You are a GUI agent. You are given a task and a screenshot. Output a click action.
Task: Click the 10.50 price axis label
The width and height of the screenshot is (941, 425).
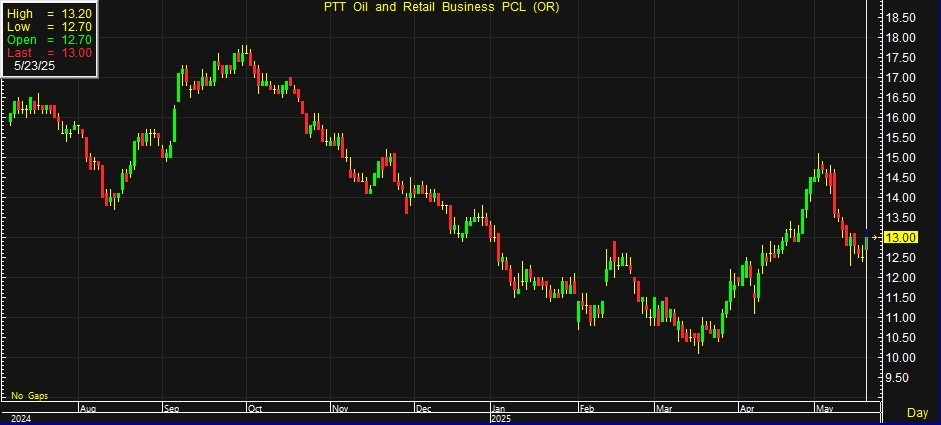pyautogui.click(x=901, y=337)
